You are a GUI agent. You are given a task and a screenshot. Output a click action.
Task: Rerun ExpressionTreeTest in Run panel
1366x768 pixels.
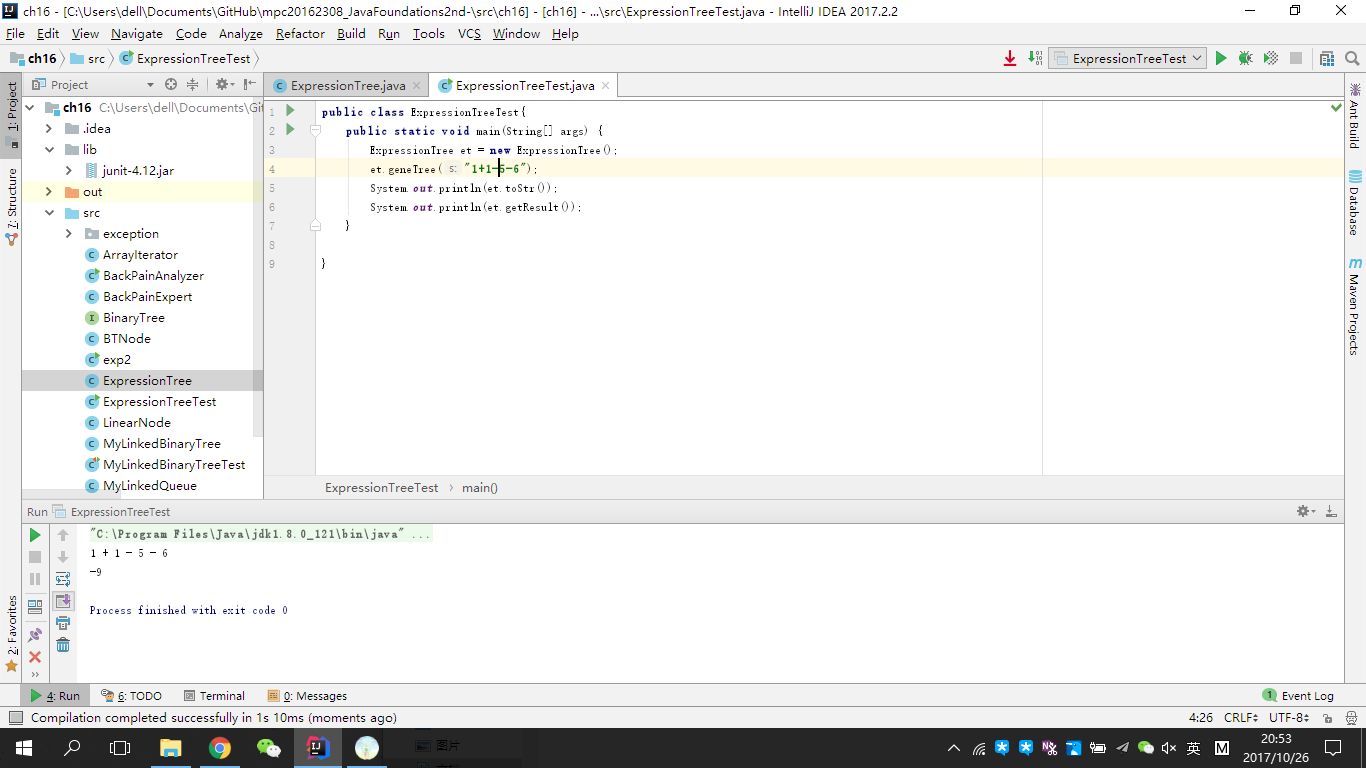[35, 535]
